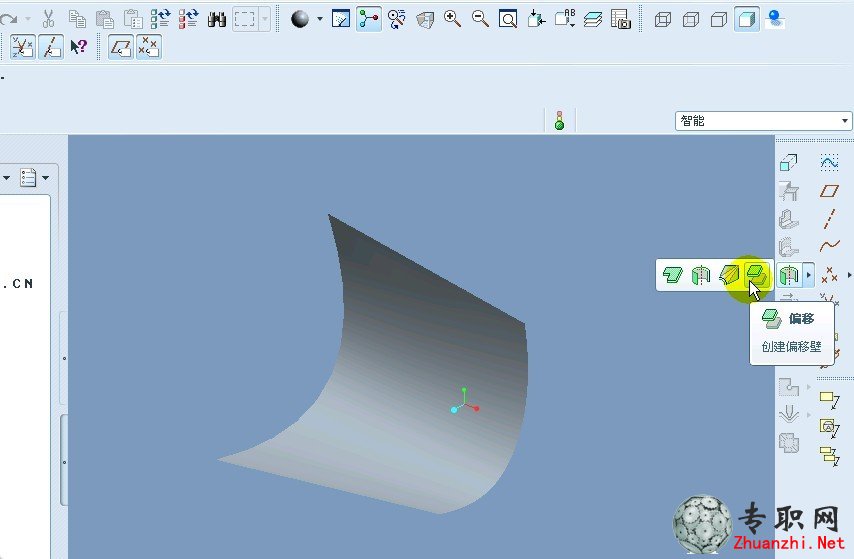Click the grayed flat pattern icon
This screenshot has height=559, width=854.
788,442
